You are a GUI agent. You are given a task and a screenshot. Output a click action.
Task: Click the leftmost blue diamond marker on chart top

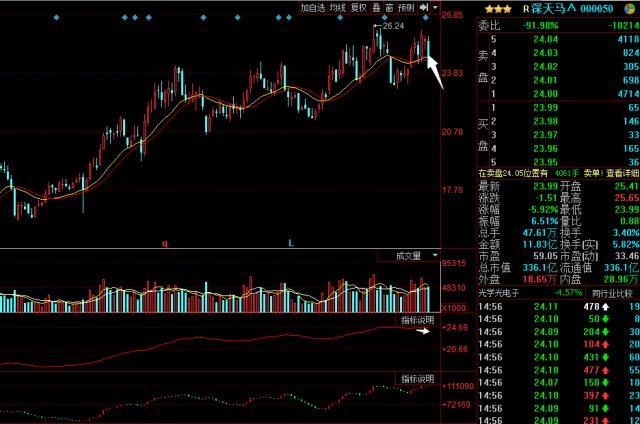tap(56, 18)
